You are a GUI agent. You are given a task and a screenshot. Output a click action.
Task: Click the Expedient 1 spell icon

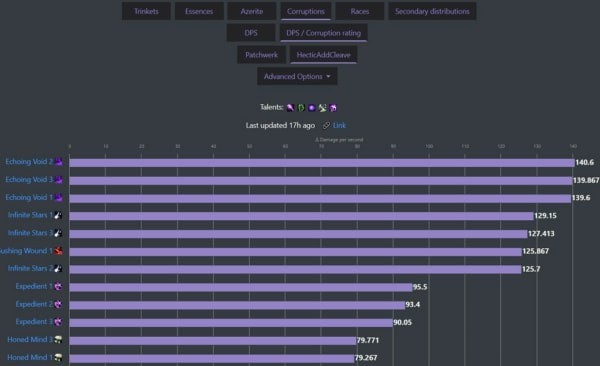tap(58, 286)
